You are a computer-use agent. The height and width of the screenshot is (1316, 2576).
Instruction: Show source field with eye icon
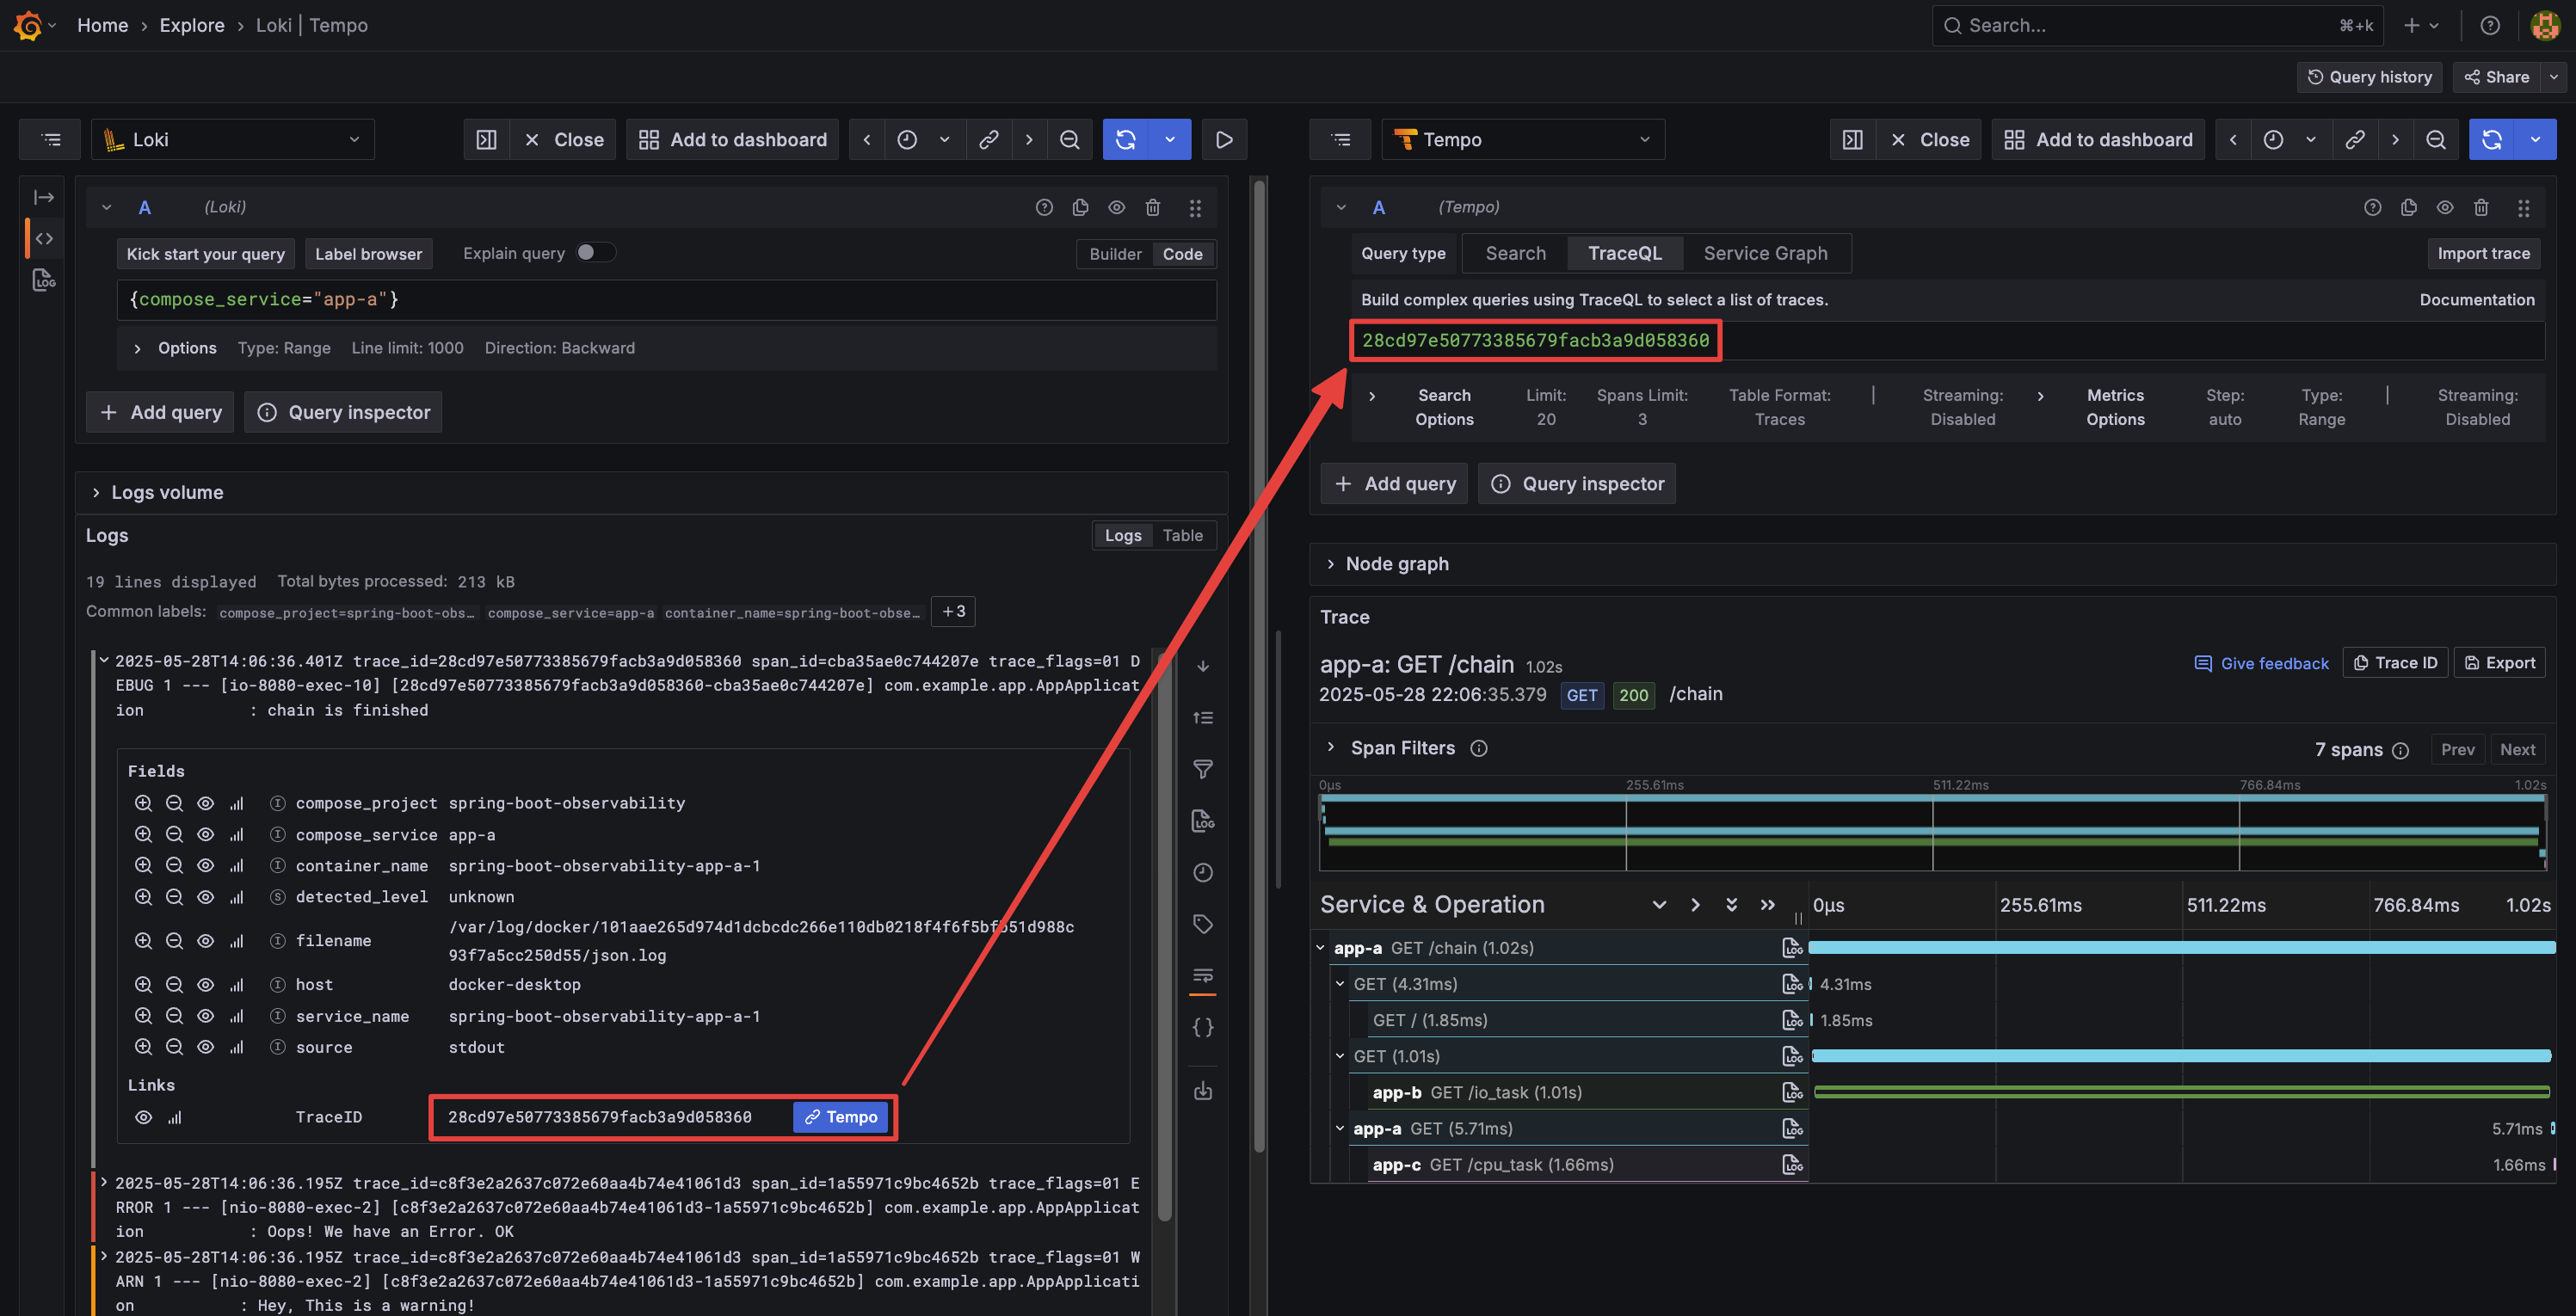click(x=205, y=1047)
